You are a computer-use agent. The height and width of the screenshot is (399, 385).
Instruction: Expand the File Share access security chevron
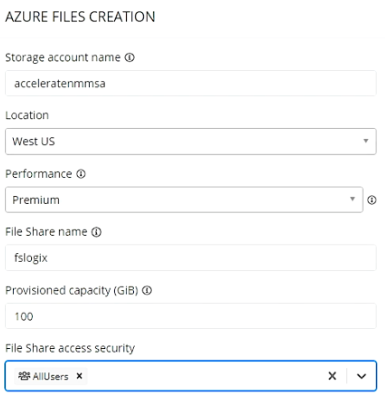pos(361,376)
